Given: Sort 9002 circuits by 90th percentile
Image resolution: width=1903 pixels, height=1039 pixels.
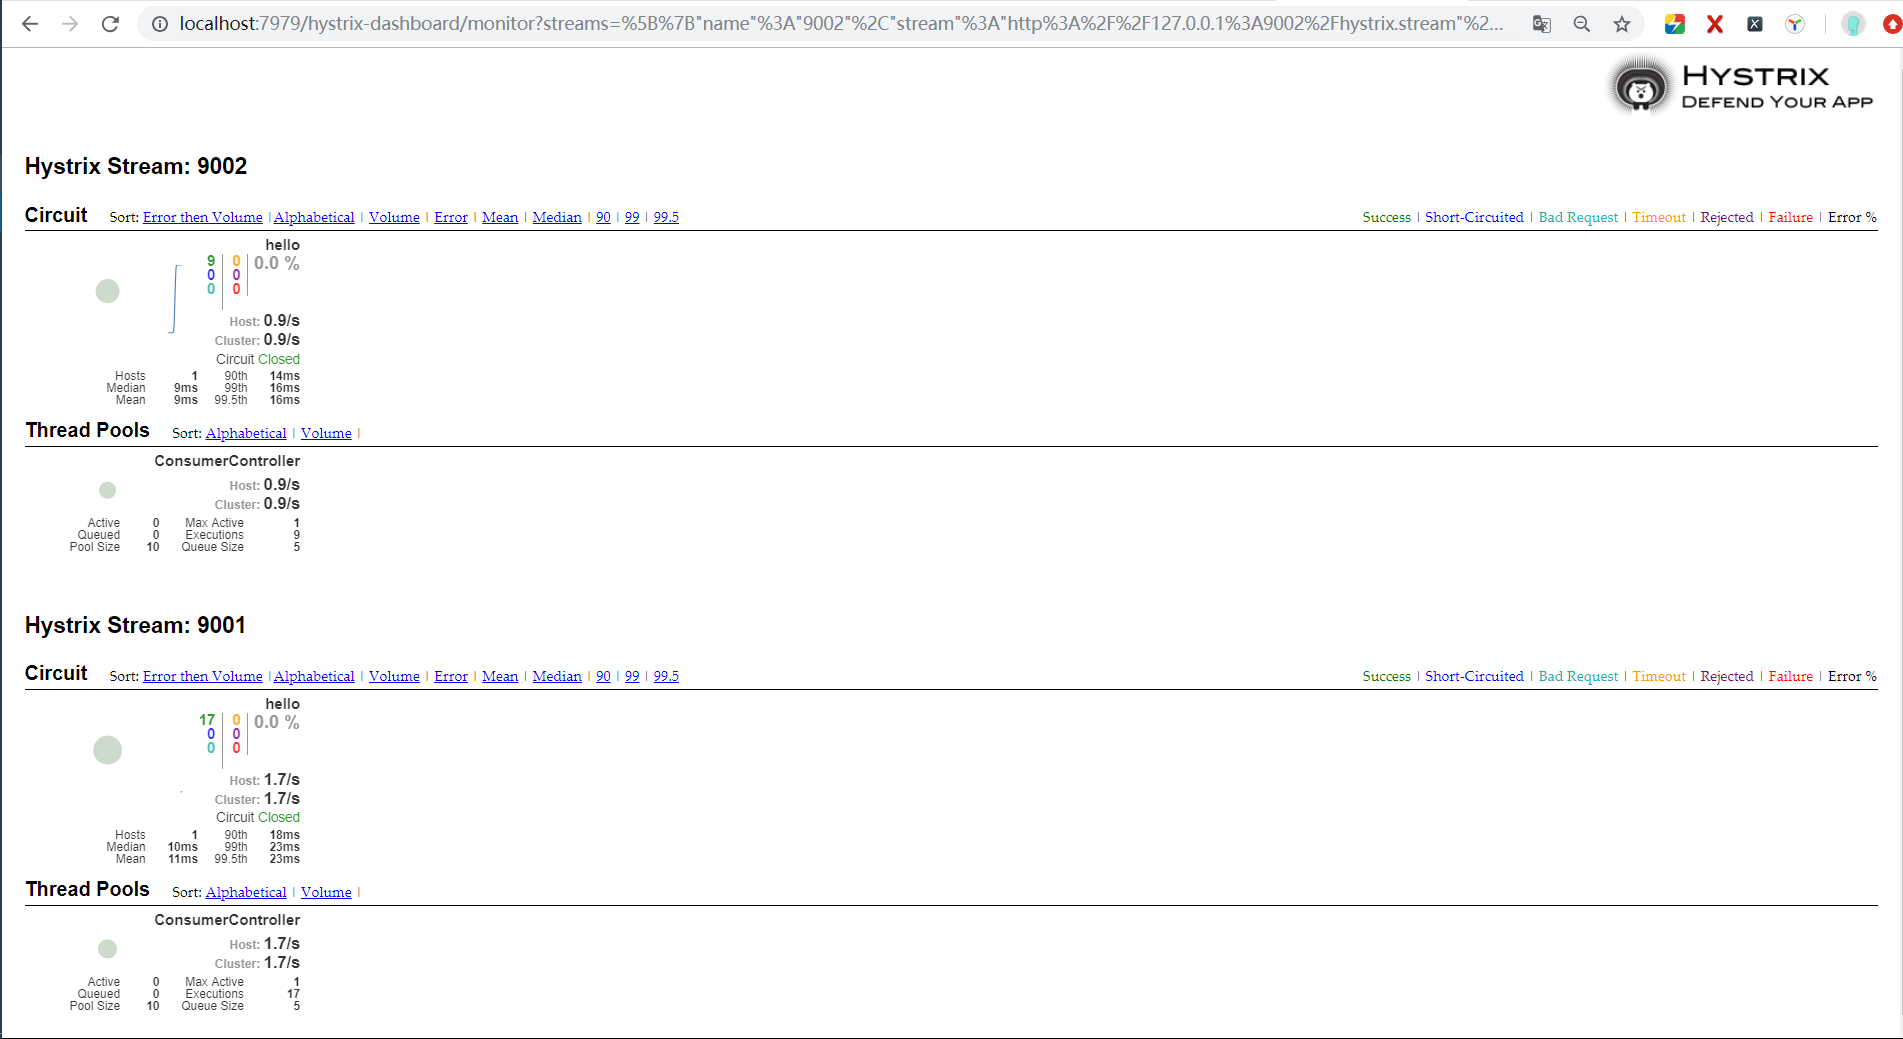Looking at the screenshot, I should (x=603, y=217).
